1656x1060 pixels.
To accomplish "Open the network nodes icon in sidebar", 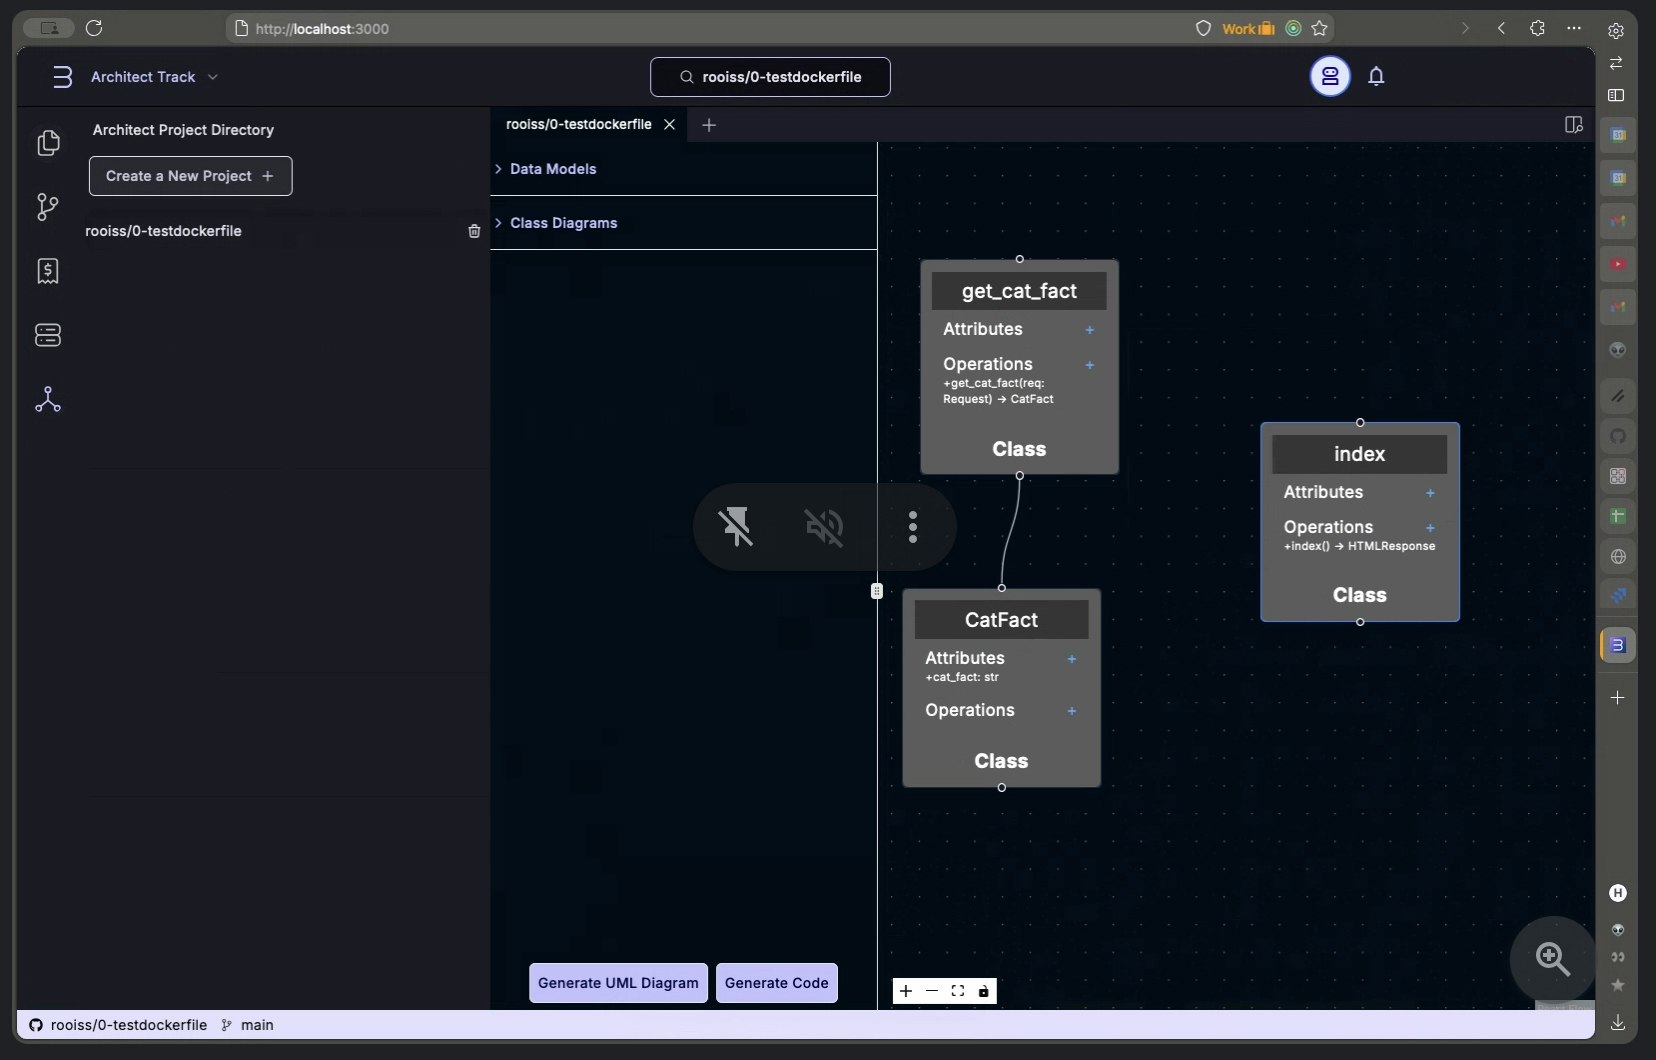I will [x=48, y=399].
